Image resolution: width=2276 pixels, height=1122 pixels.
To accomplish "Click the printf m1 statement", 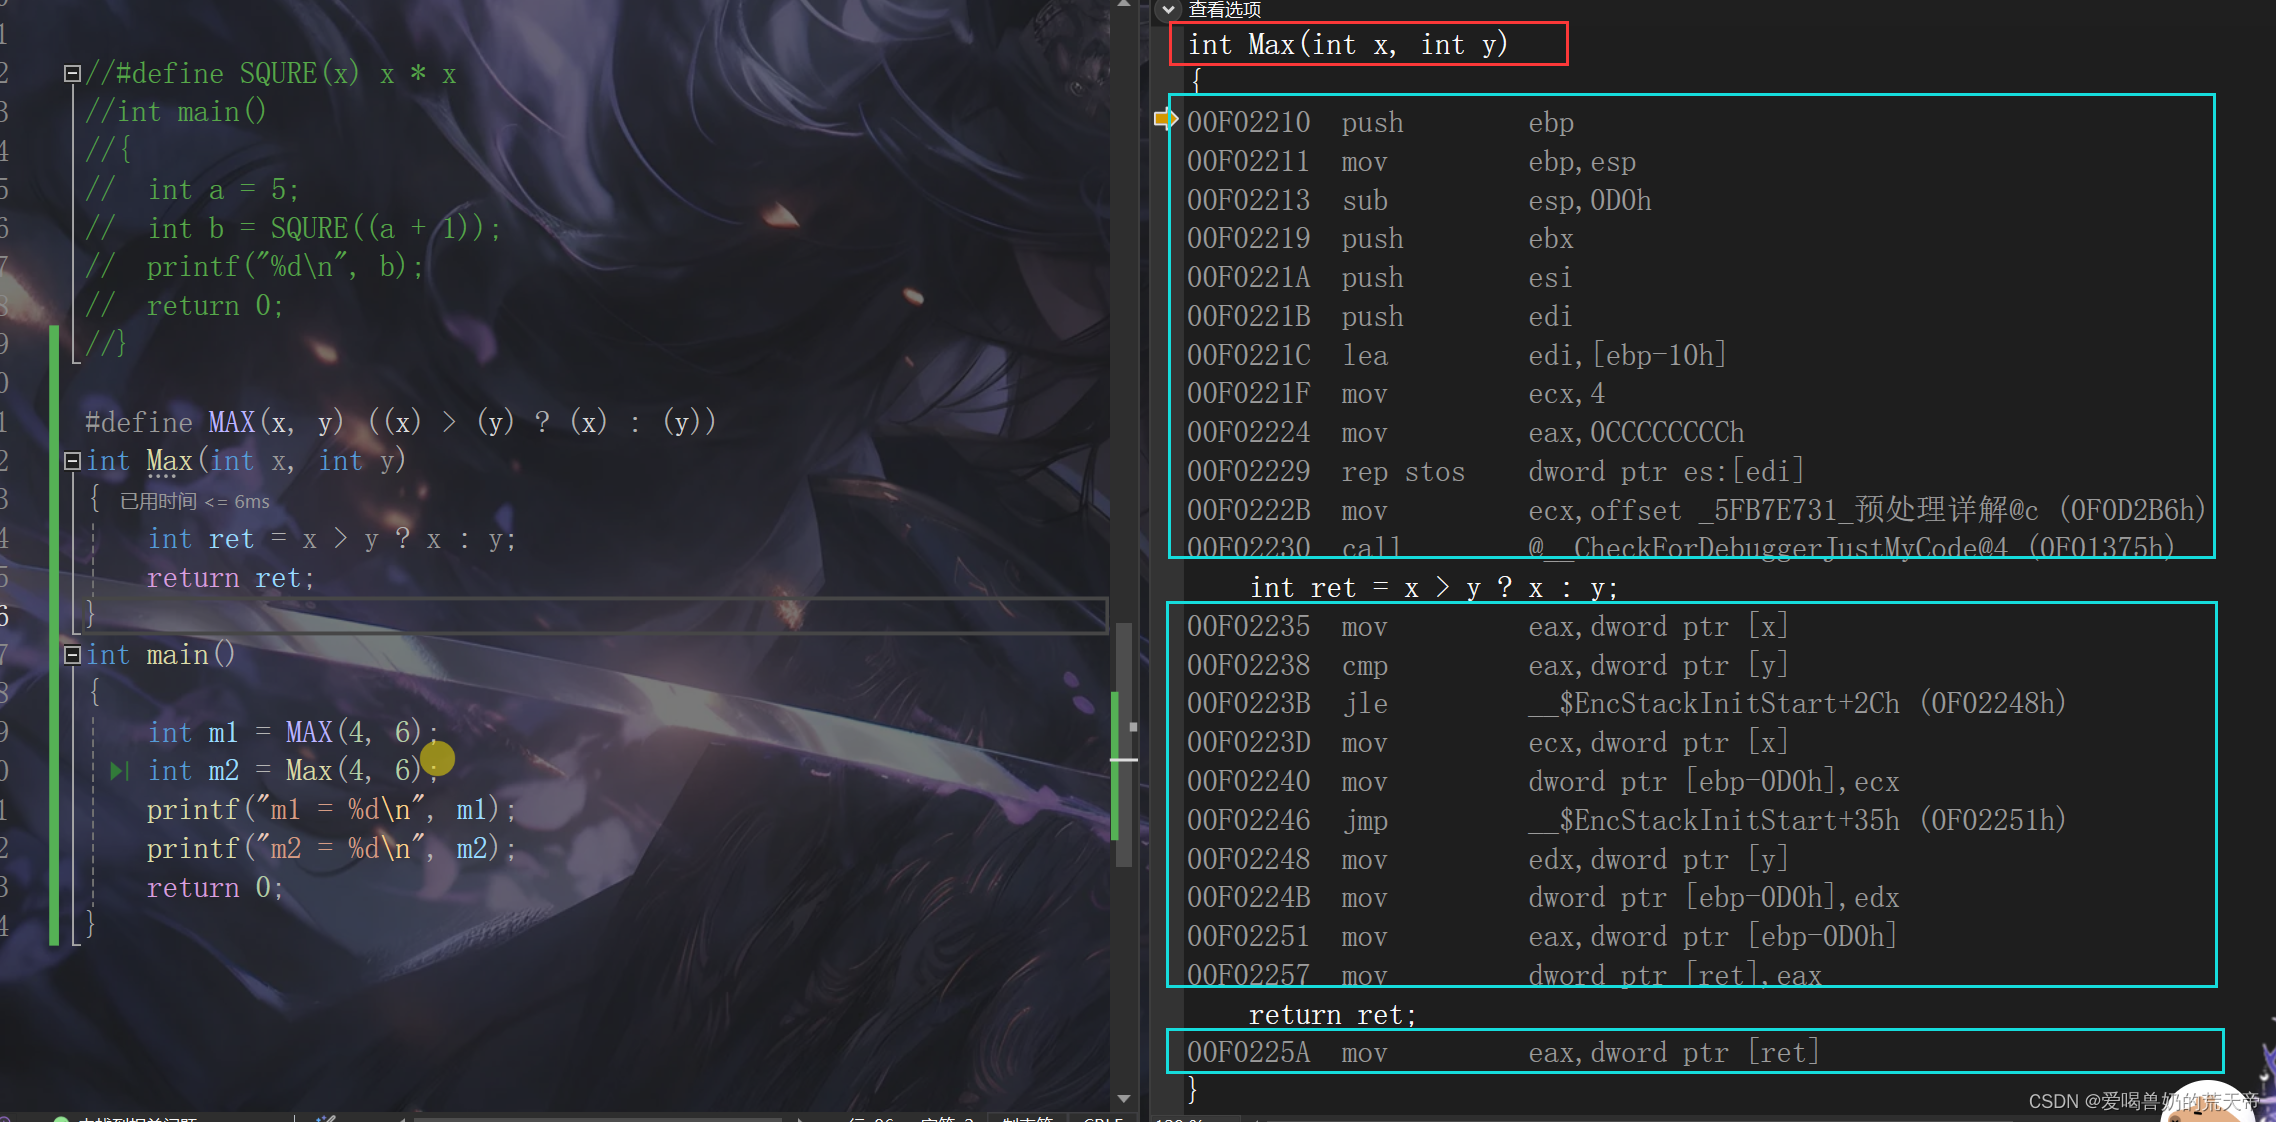I will [331, 809].
